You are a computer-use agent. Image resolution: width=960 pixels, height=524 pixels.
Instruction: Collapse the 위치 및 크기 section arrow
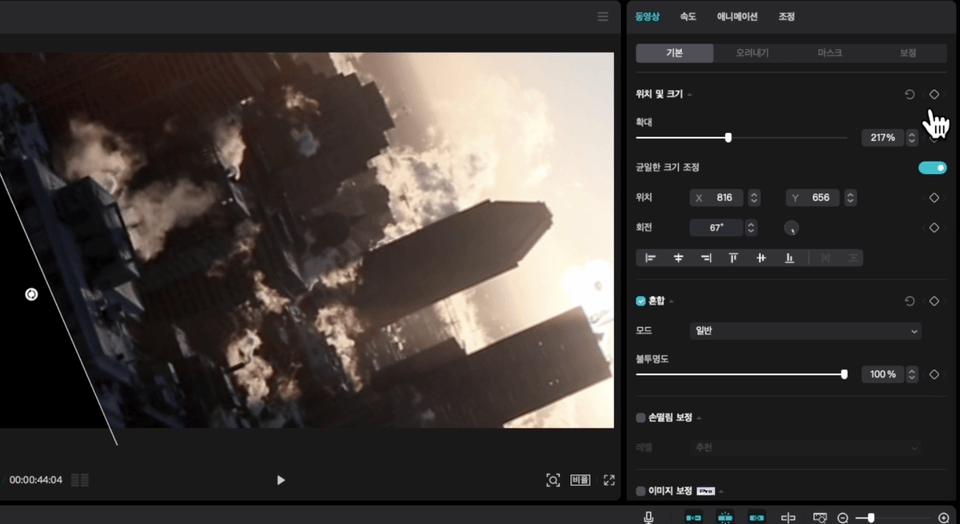coord(690,95)
